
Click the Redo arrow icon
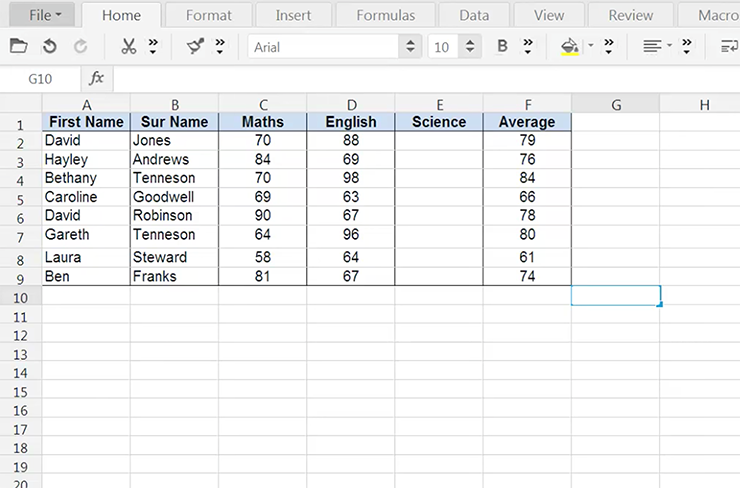point(80,47)
